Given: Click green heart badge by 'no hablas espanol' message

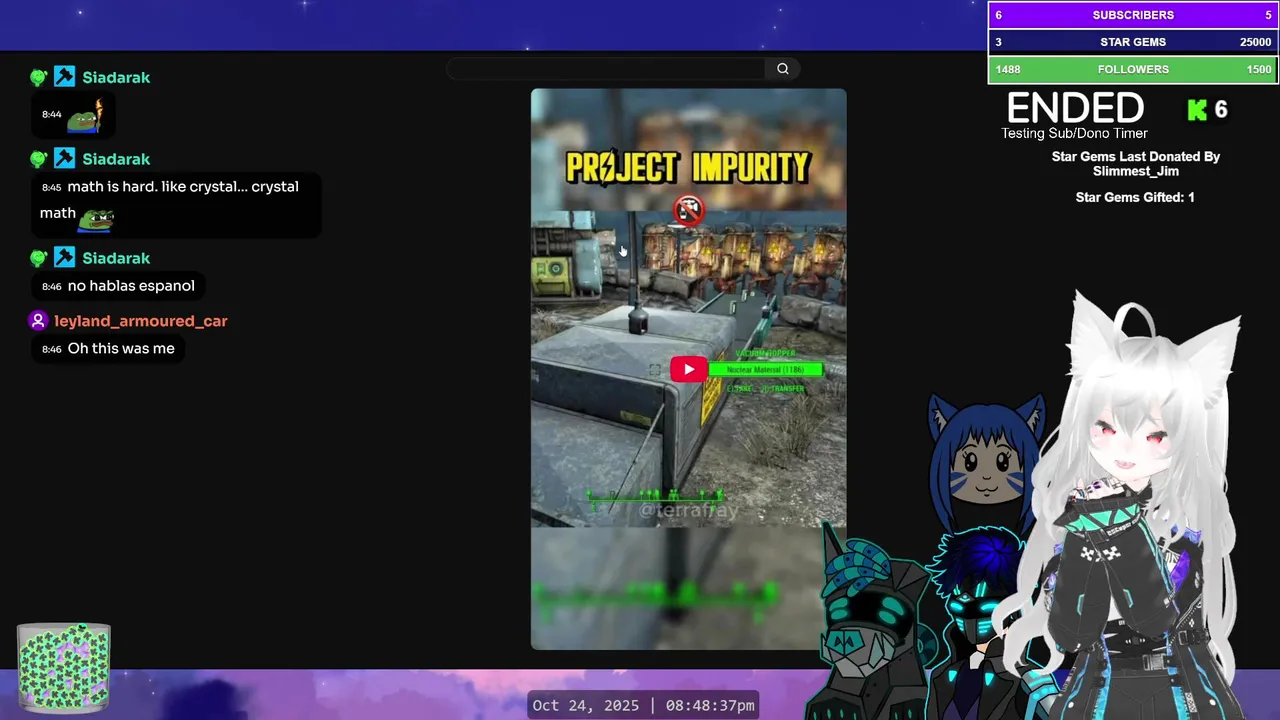Looking at the screenshot, I should 38,258.
